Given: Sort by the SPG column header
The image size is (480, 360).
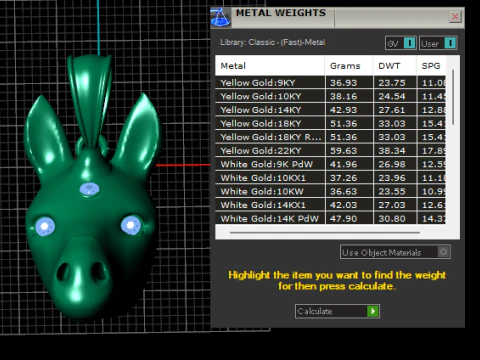Looking at the screenshot, I should pos(431,66).
